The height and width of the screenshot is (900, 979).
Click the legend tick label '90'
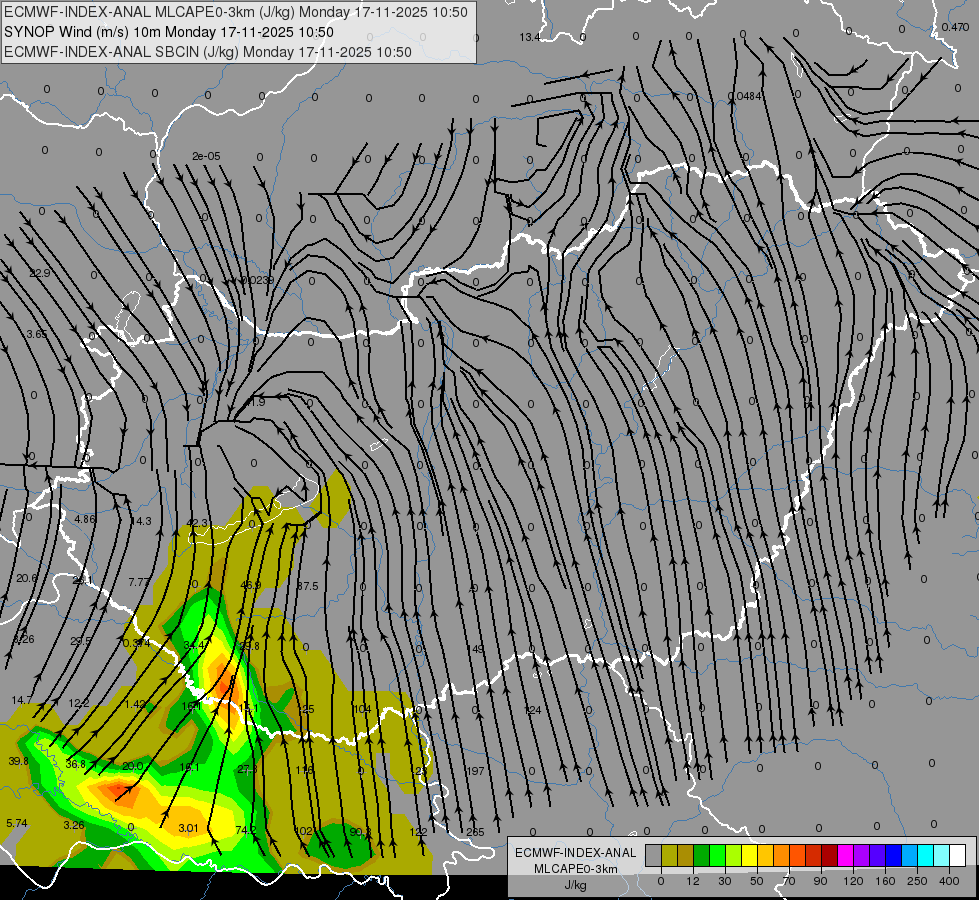(820, 881)
